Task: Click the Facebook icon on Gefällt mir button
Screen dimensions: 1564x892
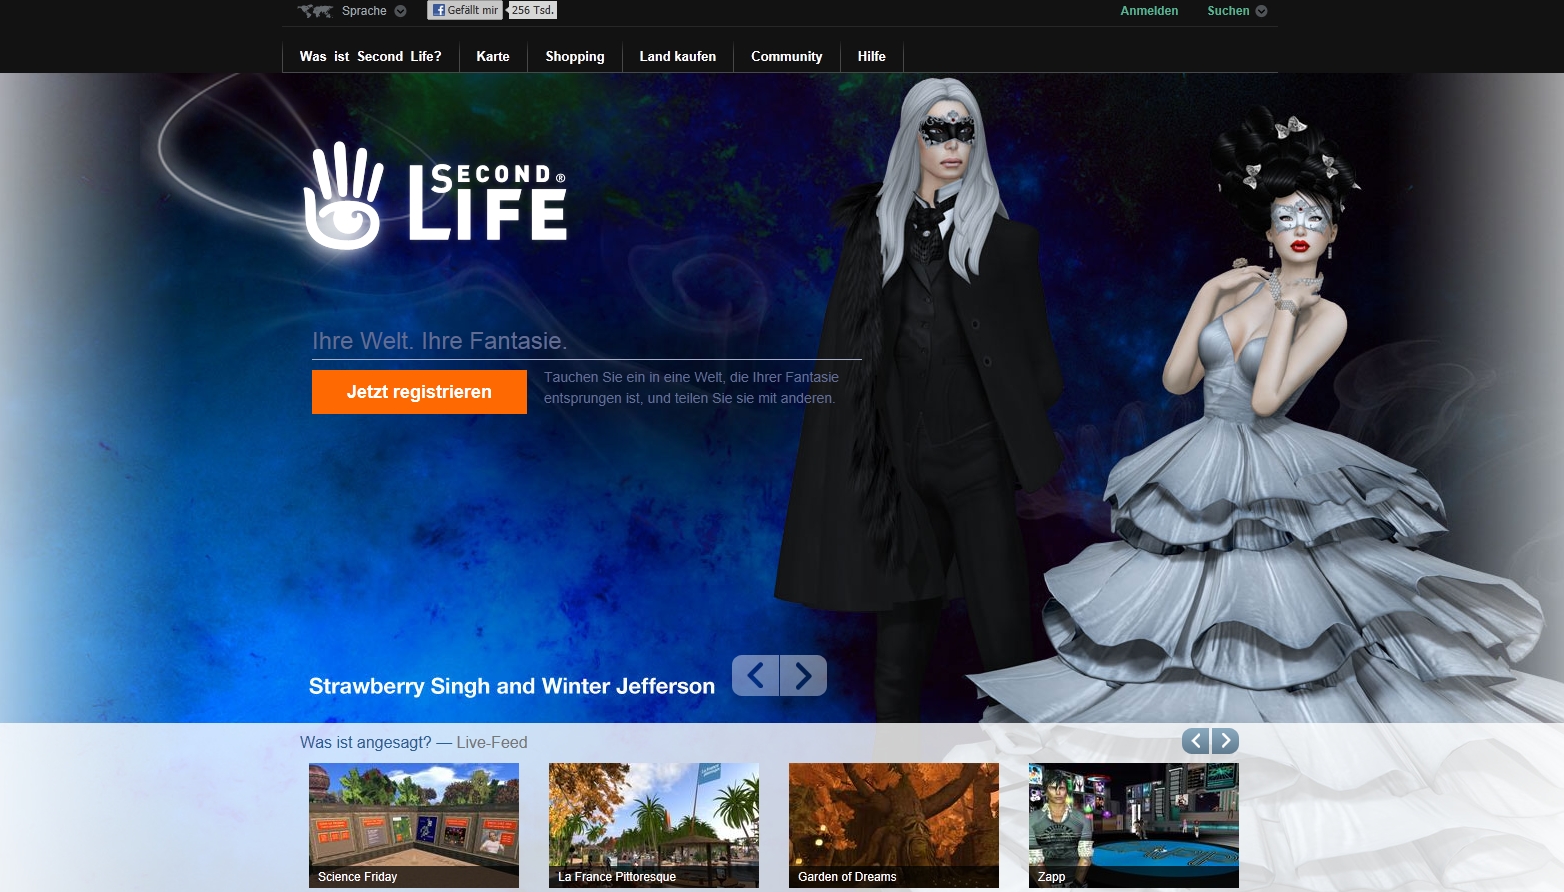Action: 437,10
